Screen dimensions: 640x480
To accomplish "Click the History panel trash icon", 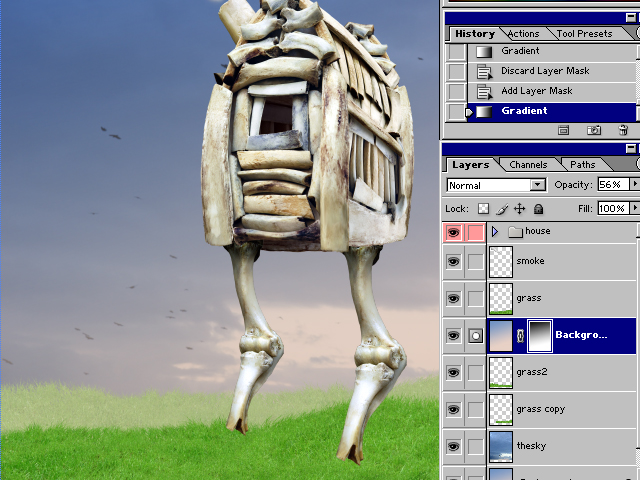I will point(623,130).
